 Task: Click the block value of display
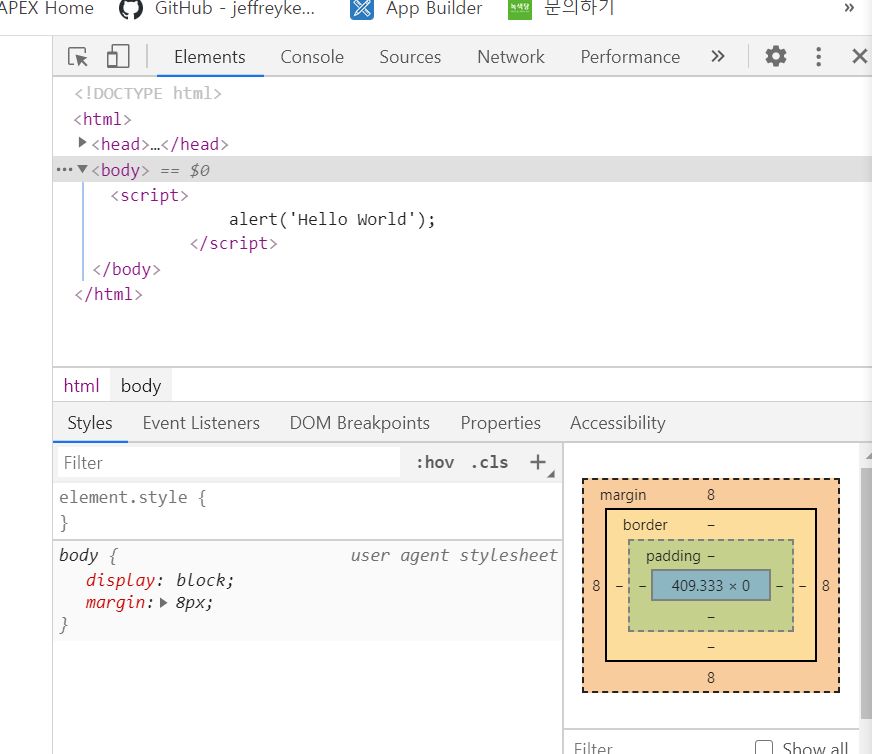(x=200, y=580)
